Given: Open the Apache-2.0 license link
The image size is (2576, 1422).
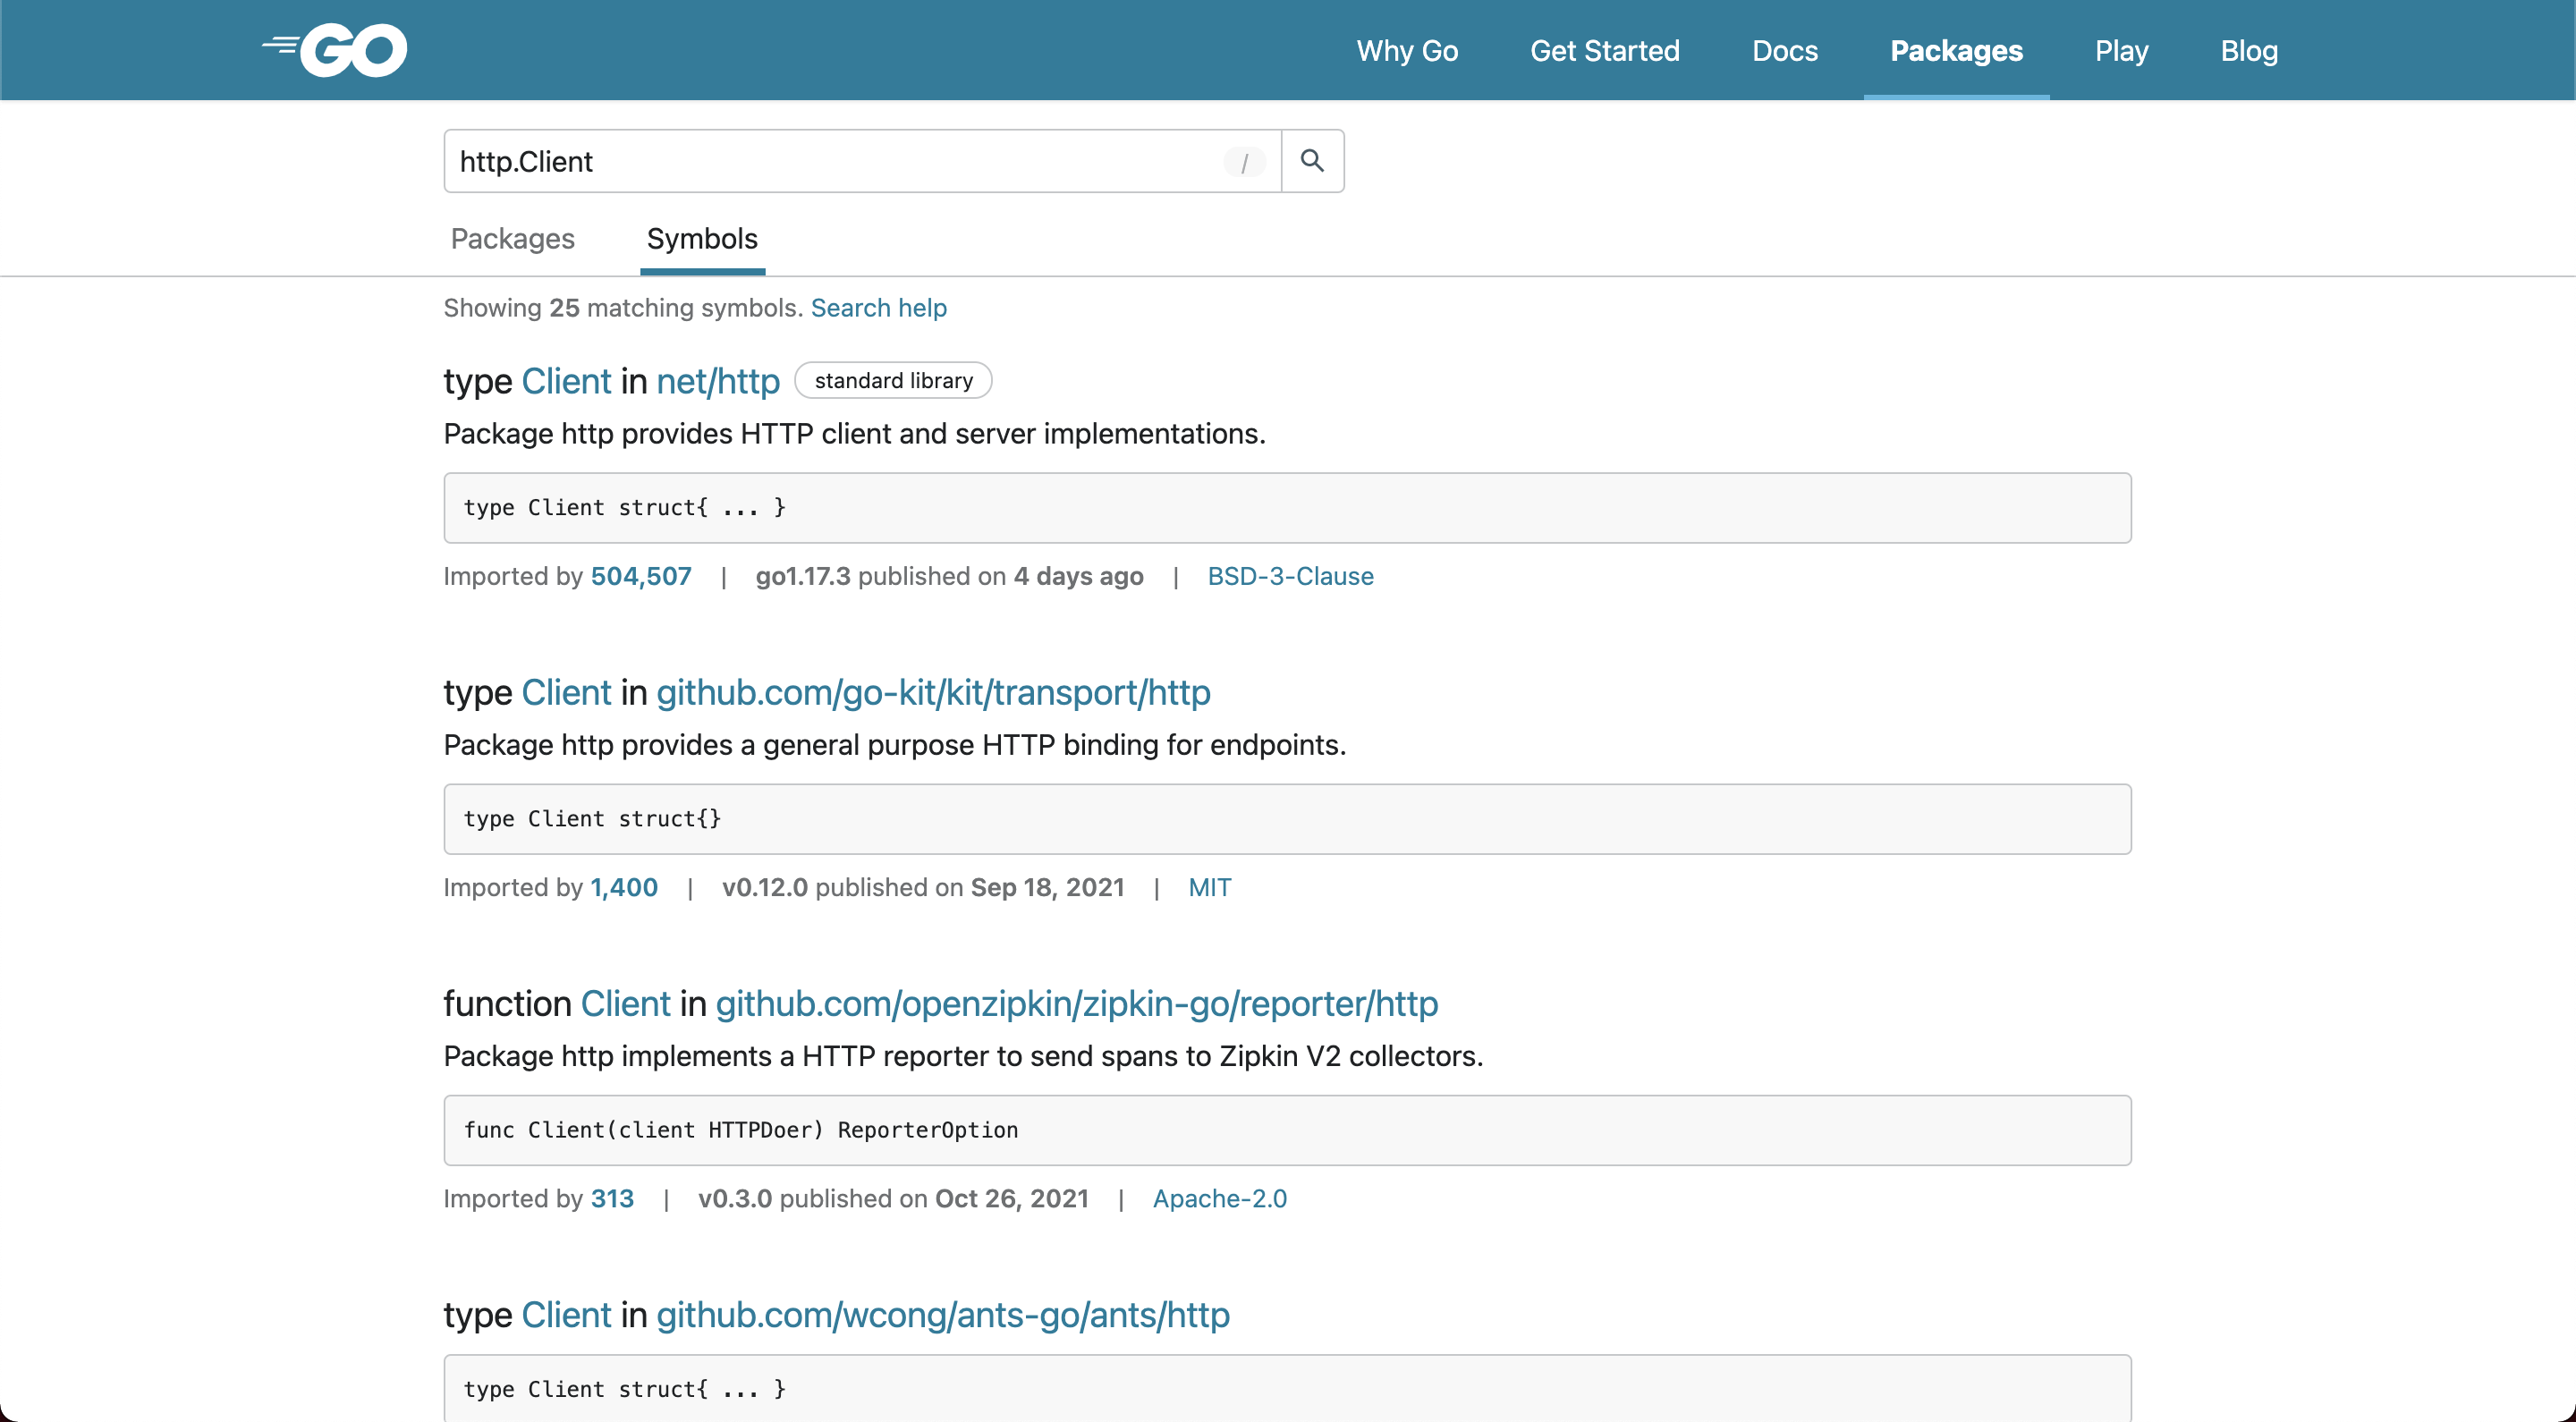Looking at the screenshot, I should point(1219,1198).
